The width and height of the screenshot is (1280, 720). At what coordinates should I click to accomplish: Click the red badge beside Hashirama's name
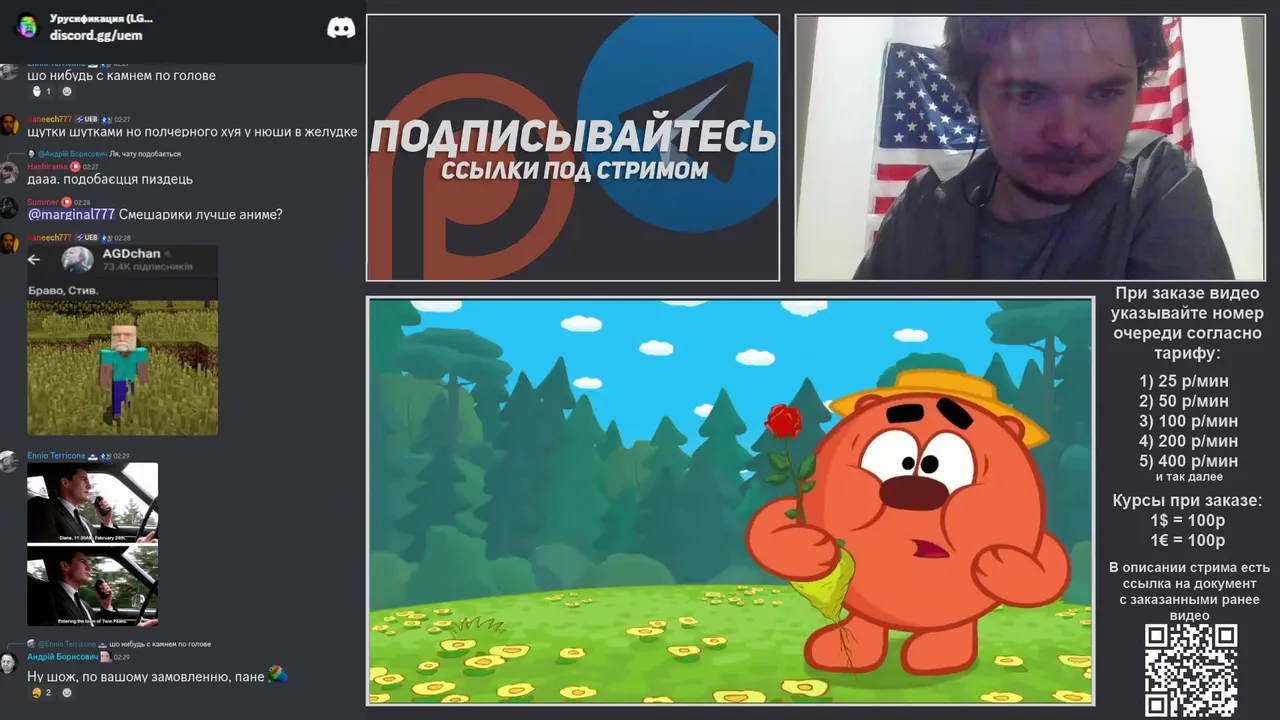pyautogui.click(x=75, y=167)
